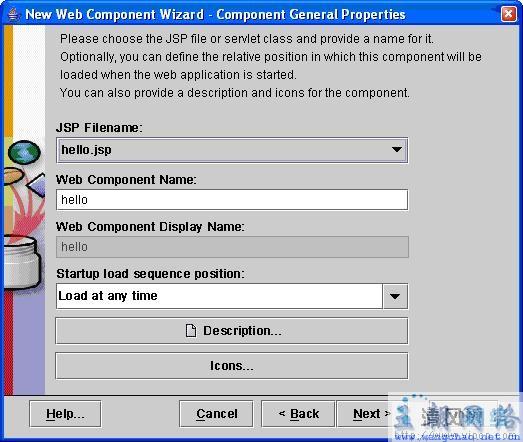Cancel the wizard

(216, 414)
